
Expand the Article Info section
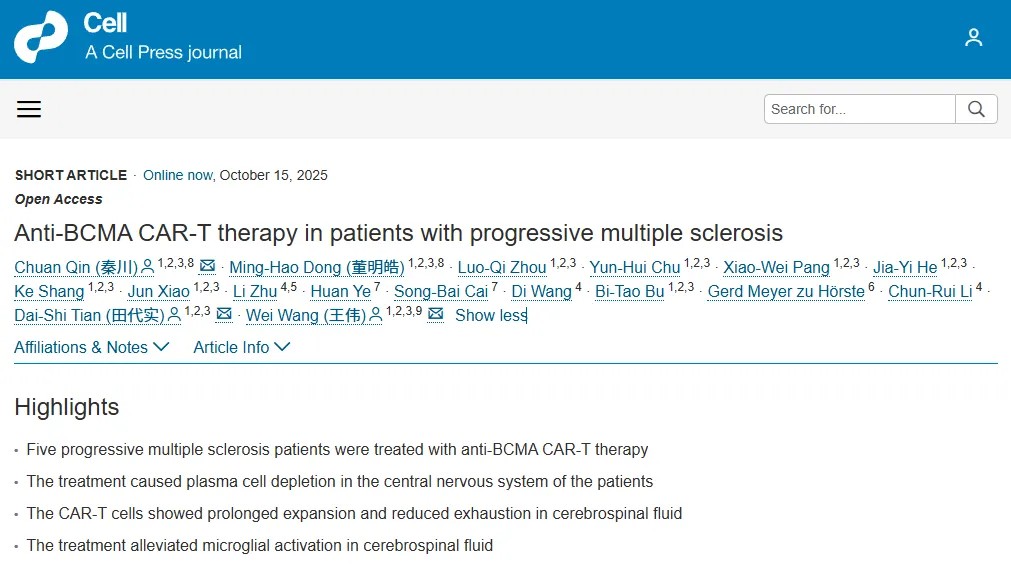(x=241, y=347)
